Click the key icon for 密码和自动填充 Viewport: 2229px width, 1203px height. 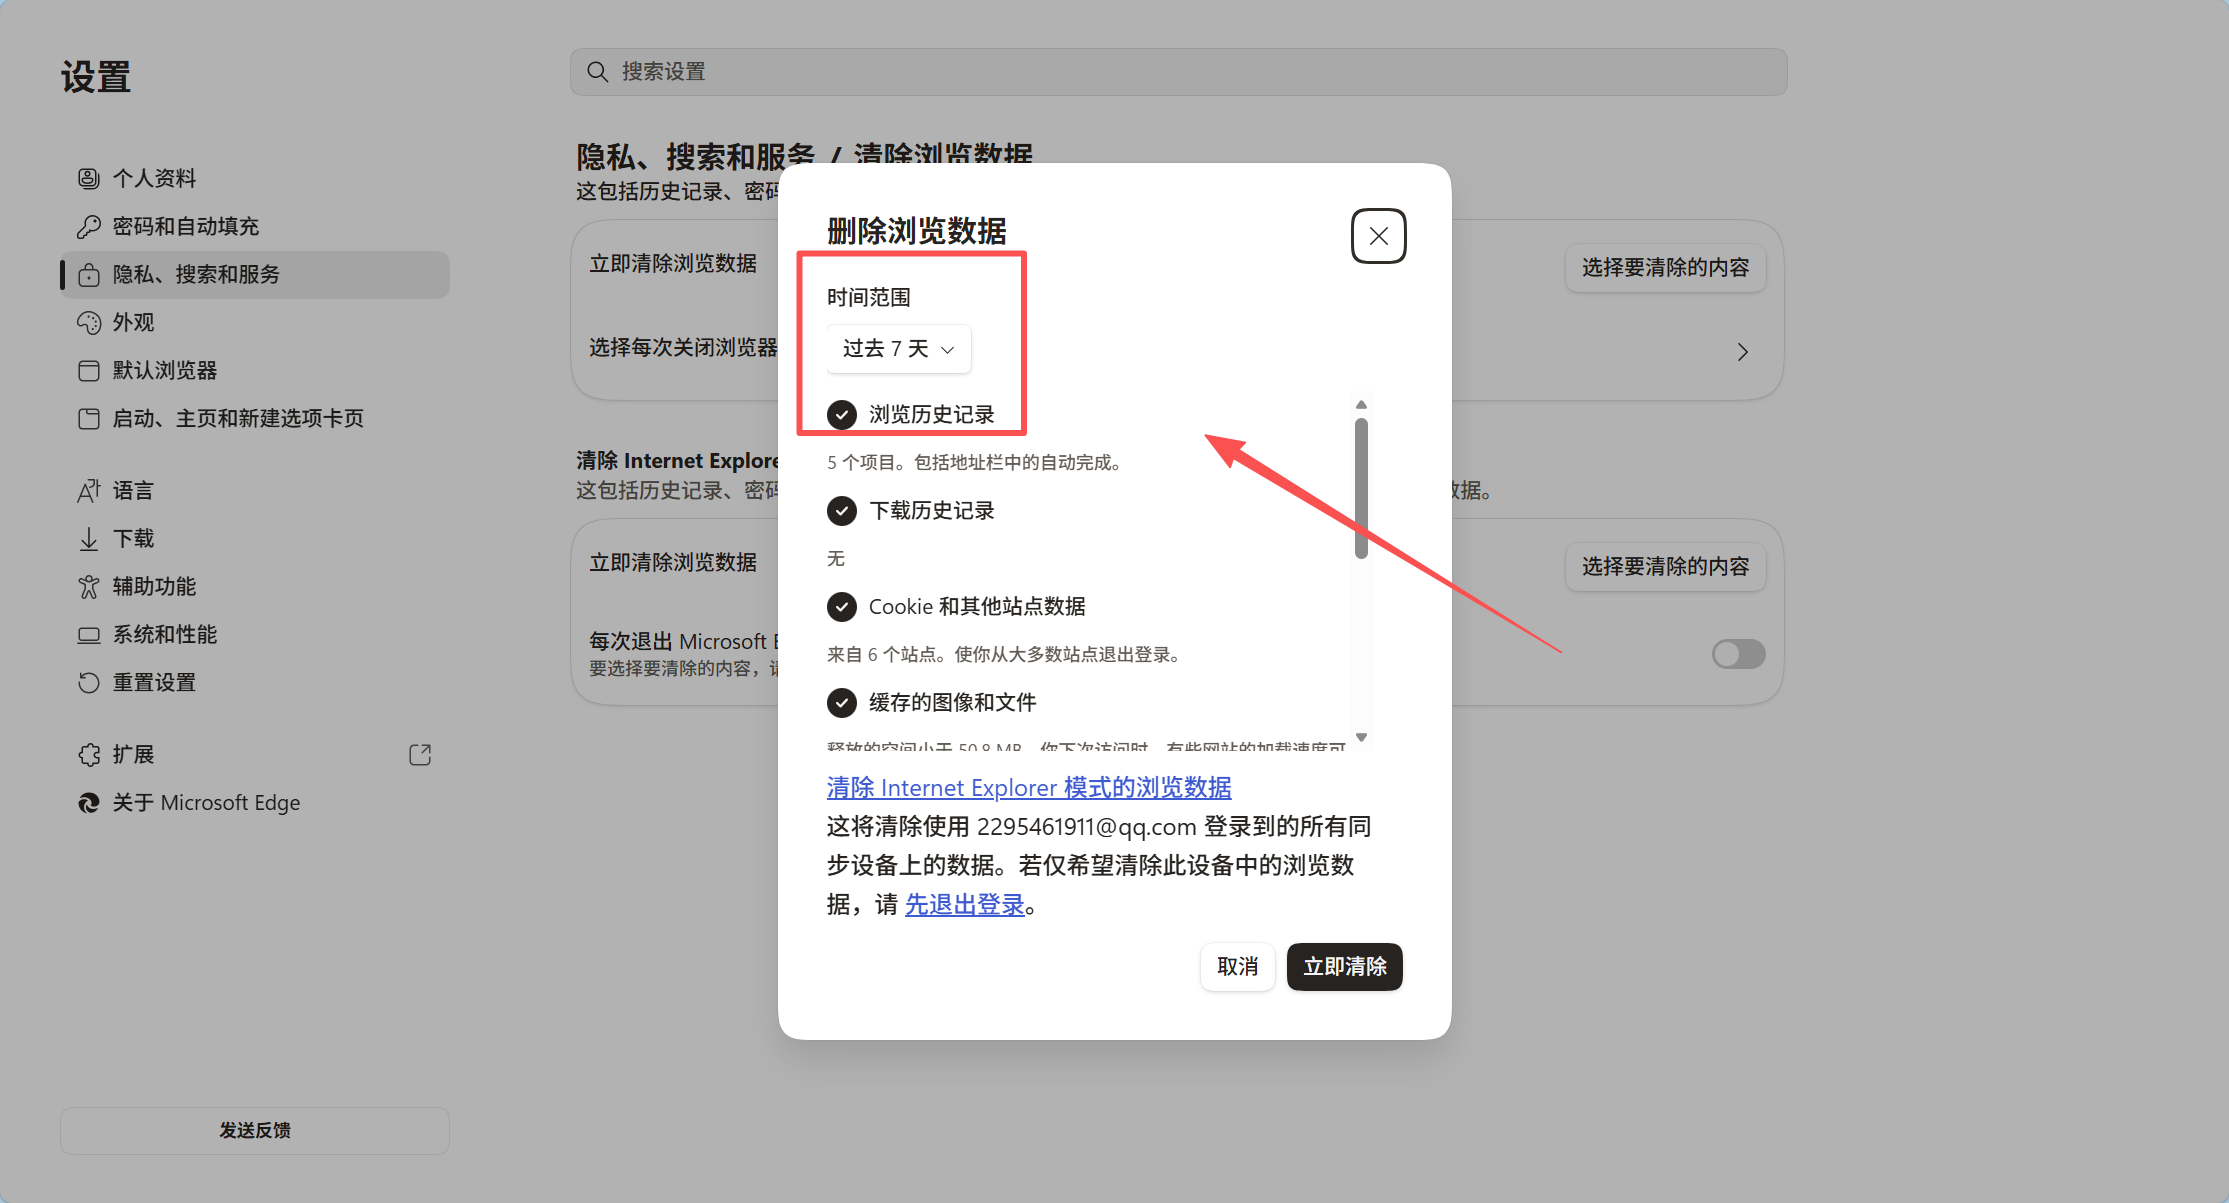click(89, 226)
